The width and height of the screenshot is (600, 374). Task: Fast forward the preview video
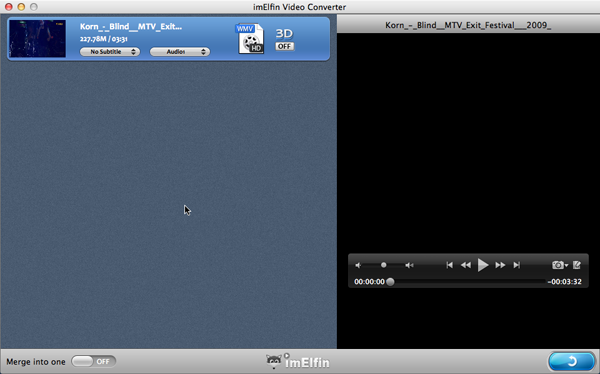[x=500, y=265]
